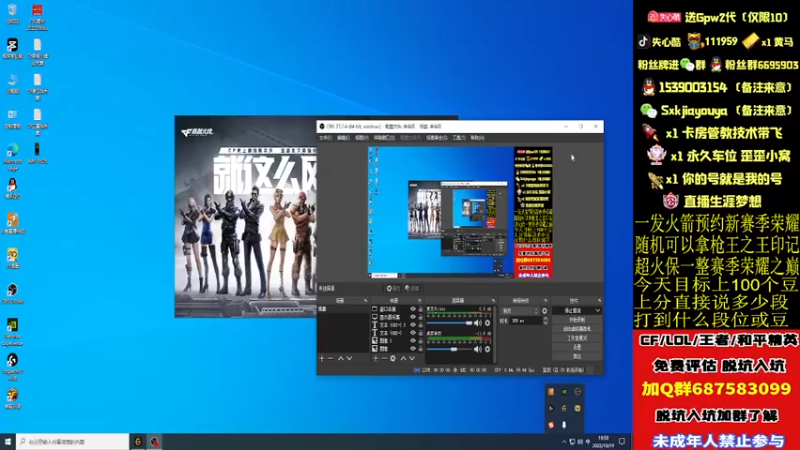Image resolution: width=800 pixels, height=450 pixels.
Task: Adjust the transition duration stepper arrows
Action: click(x=545, y=321)
